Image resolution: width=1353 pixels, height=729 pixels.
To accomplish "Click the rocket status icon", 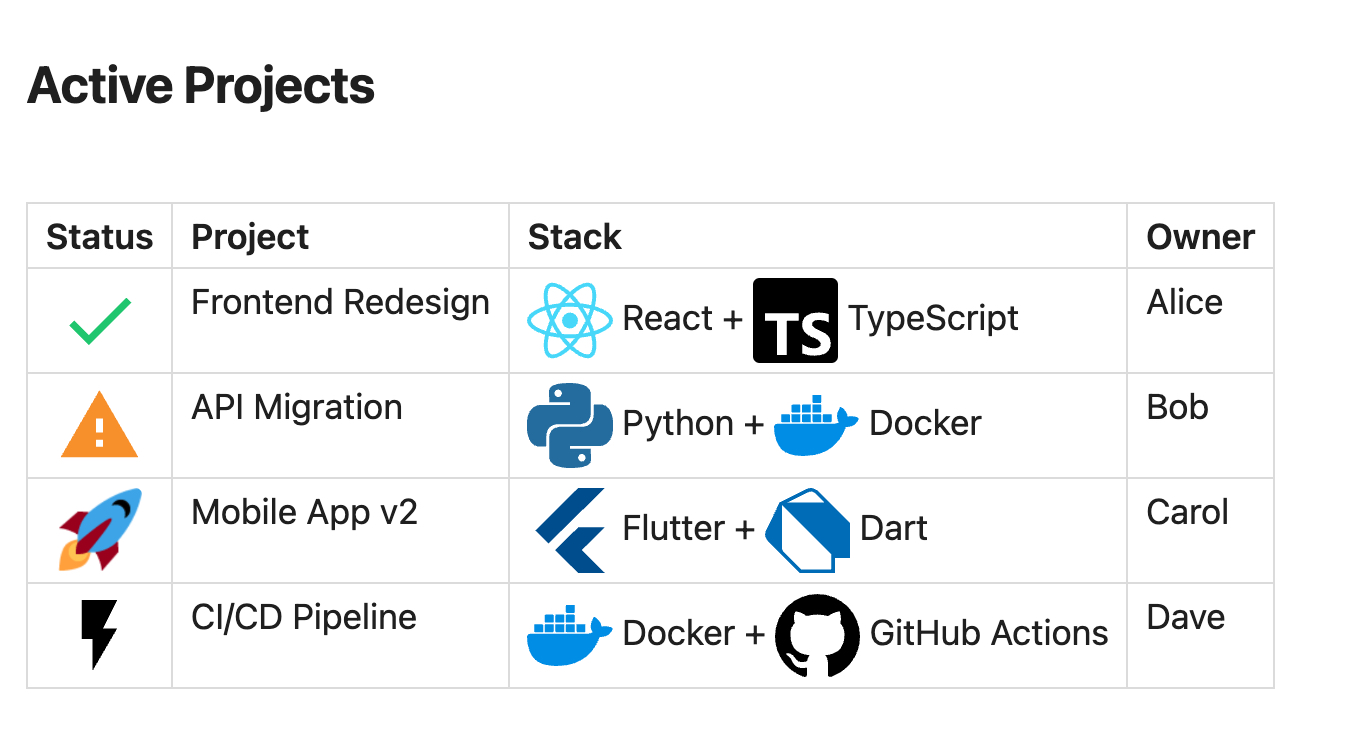I will pos(100,530).
